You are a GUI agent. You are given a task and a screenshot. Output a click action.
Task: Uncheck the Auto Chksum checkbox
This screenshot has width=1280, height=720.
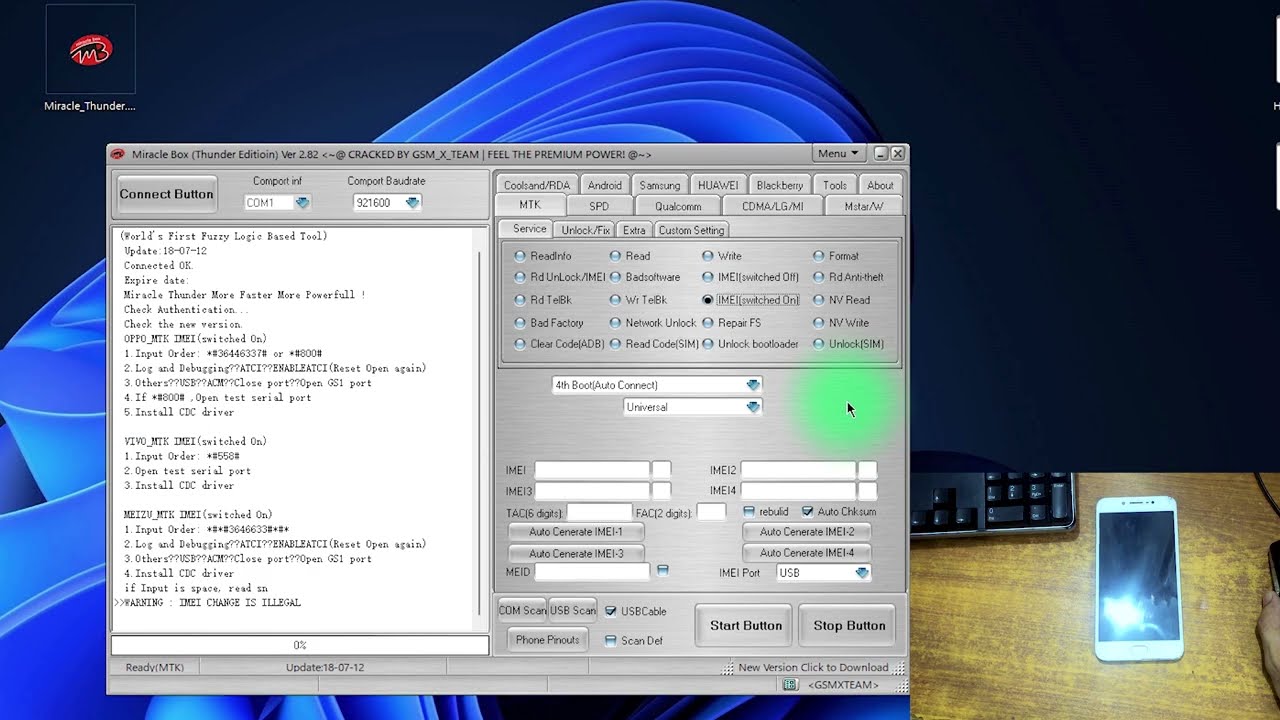808,512
